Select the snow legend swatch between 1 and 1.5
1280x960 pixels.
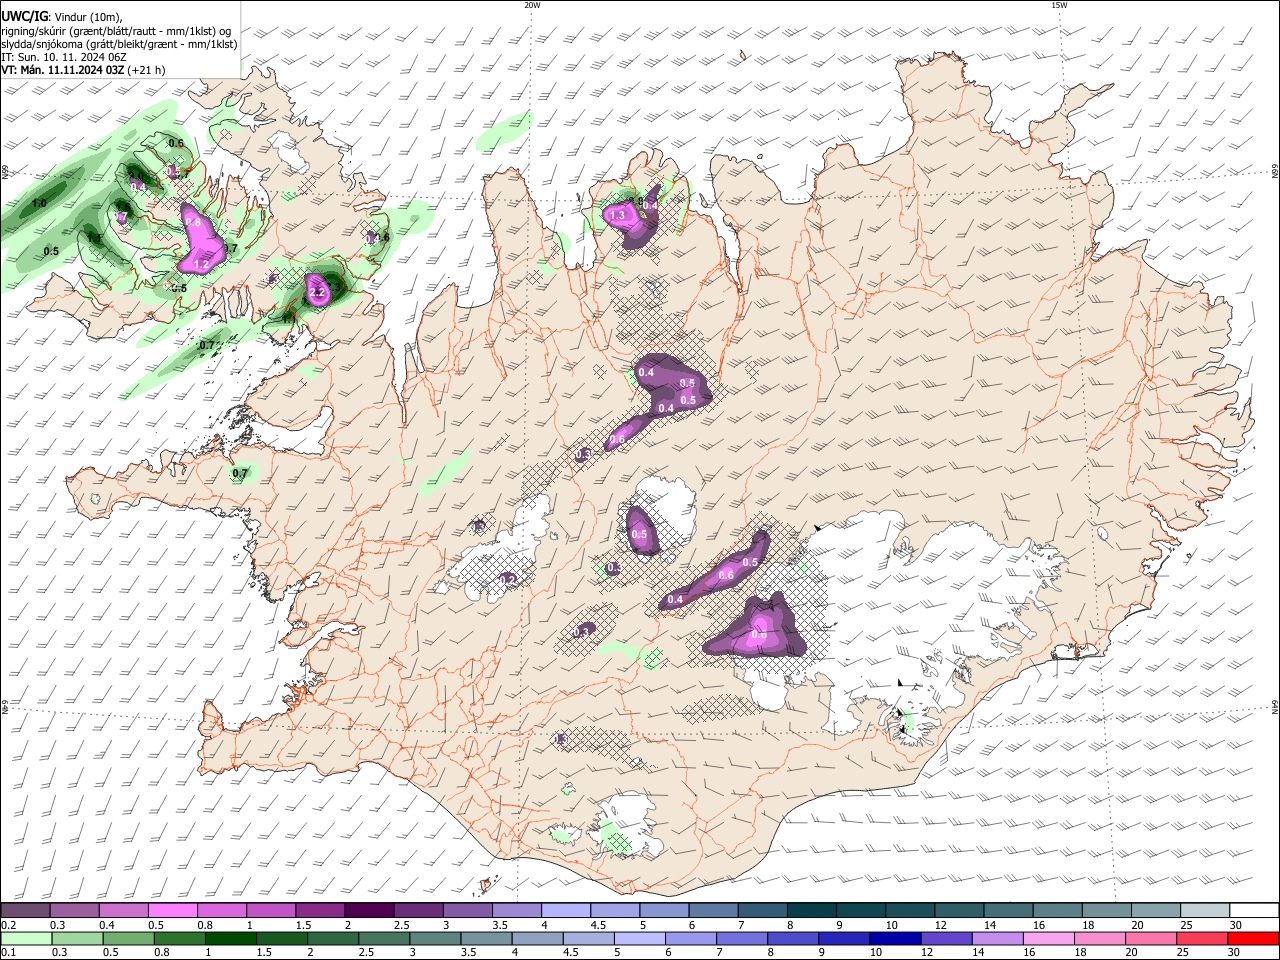click(270, 911)
